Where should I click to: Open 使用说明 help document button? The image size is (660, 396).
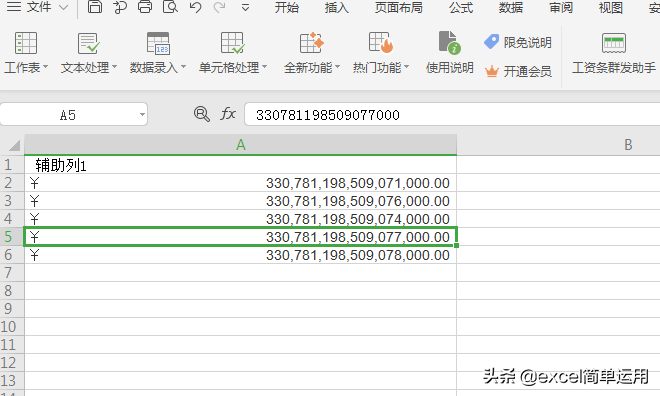coord(450,52)
